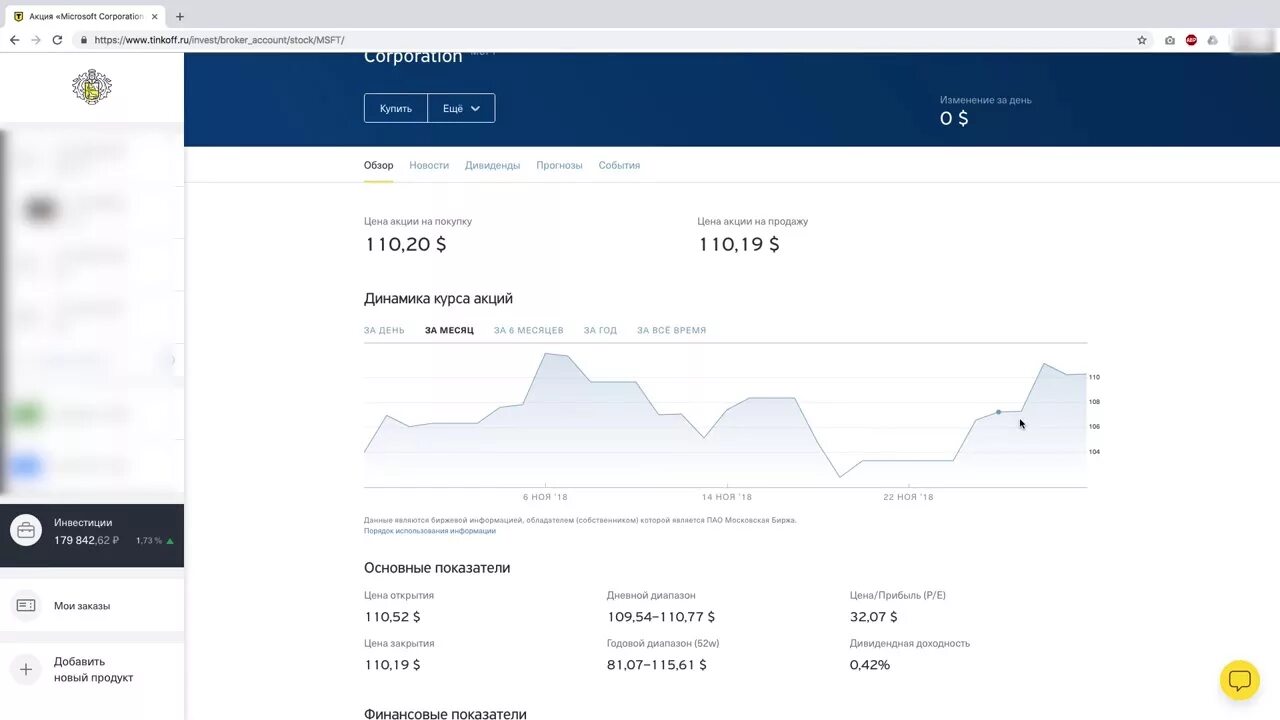
Task: Click the padlock site security icon
Action: coord(84,40)
